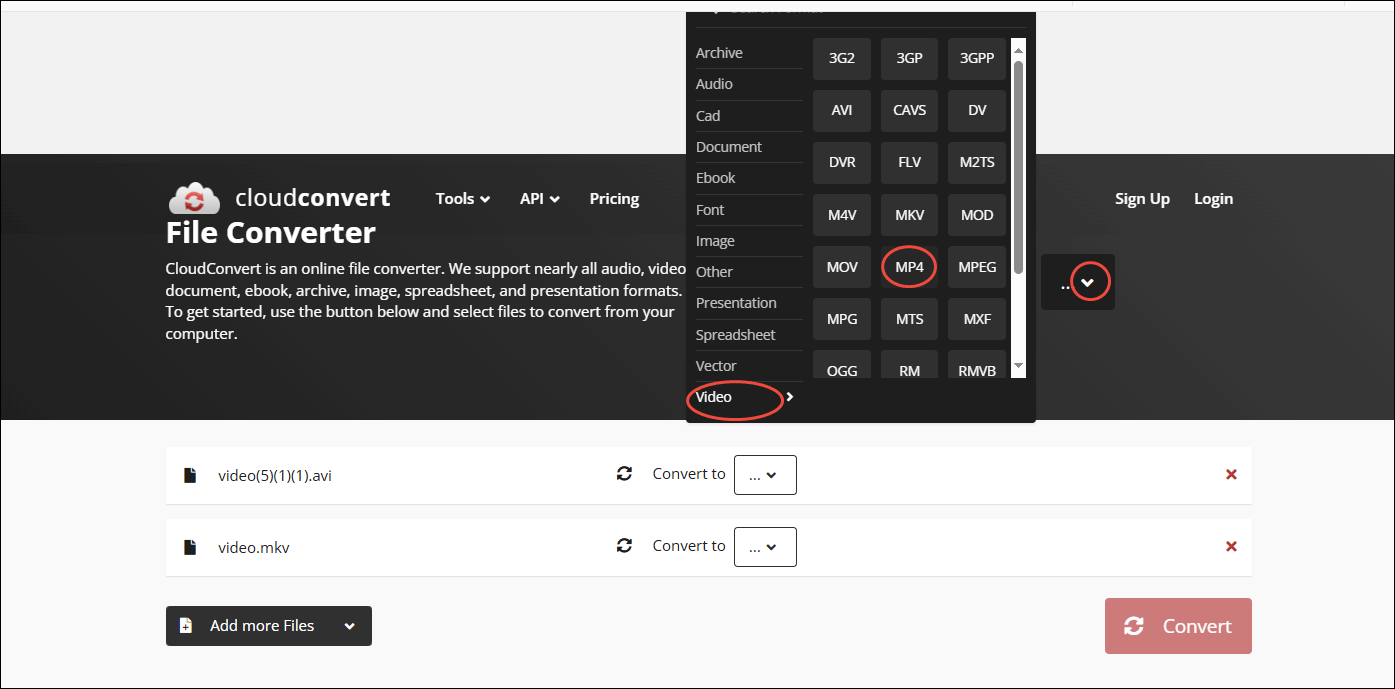Choose the M2TS format
Image resolution: width=1395 pixels, height=689 pixels.
(x=977, y=162)
